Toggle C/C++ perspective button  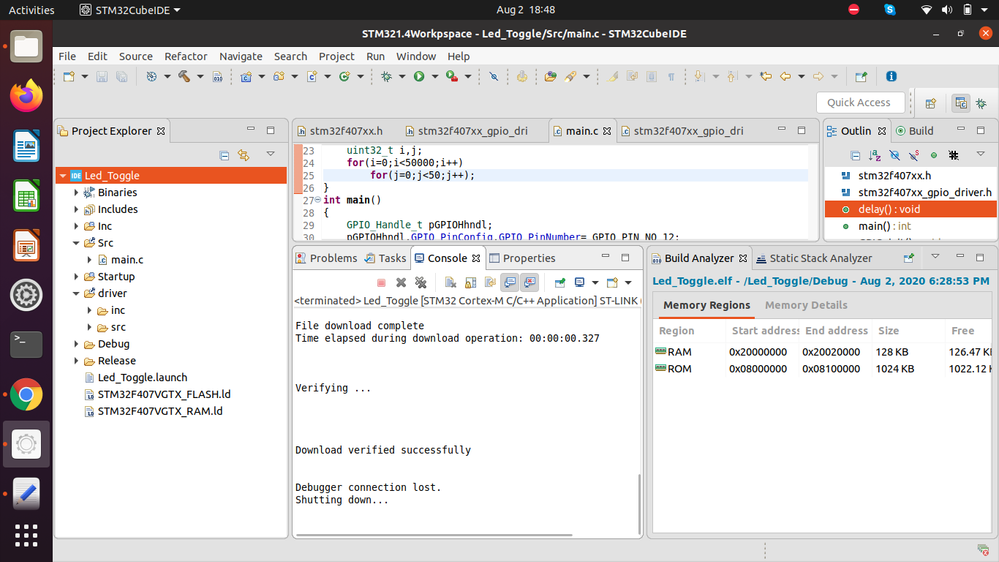(961, 103)
